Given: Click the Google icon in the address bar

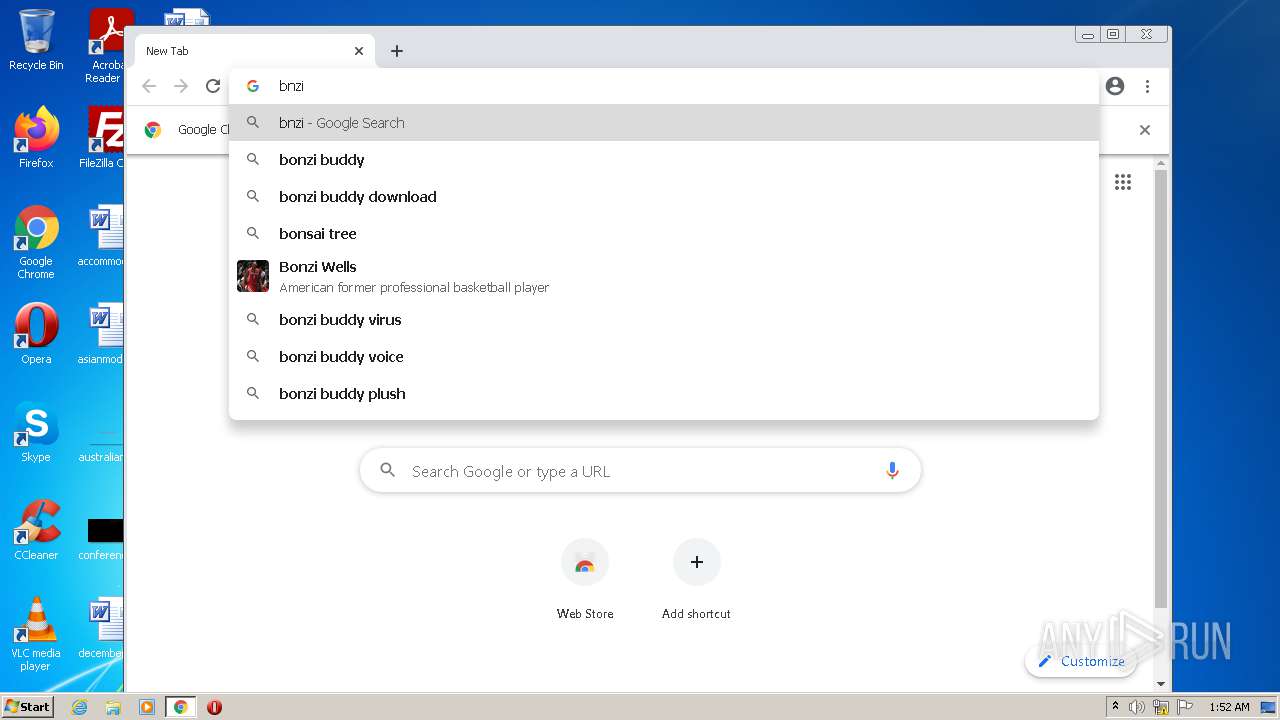Looking at the screenshot, I should [253, 86].
